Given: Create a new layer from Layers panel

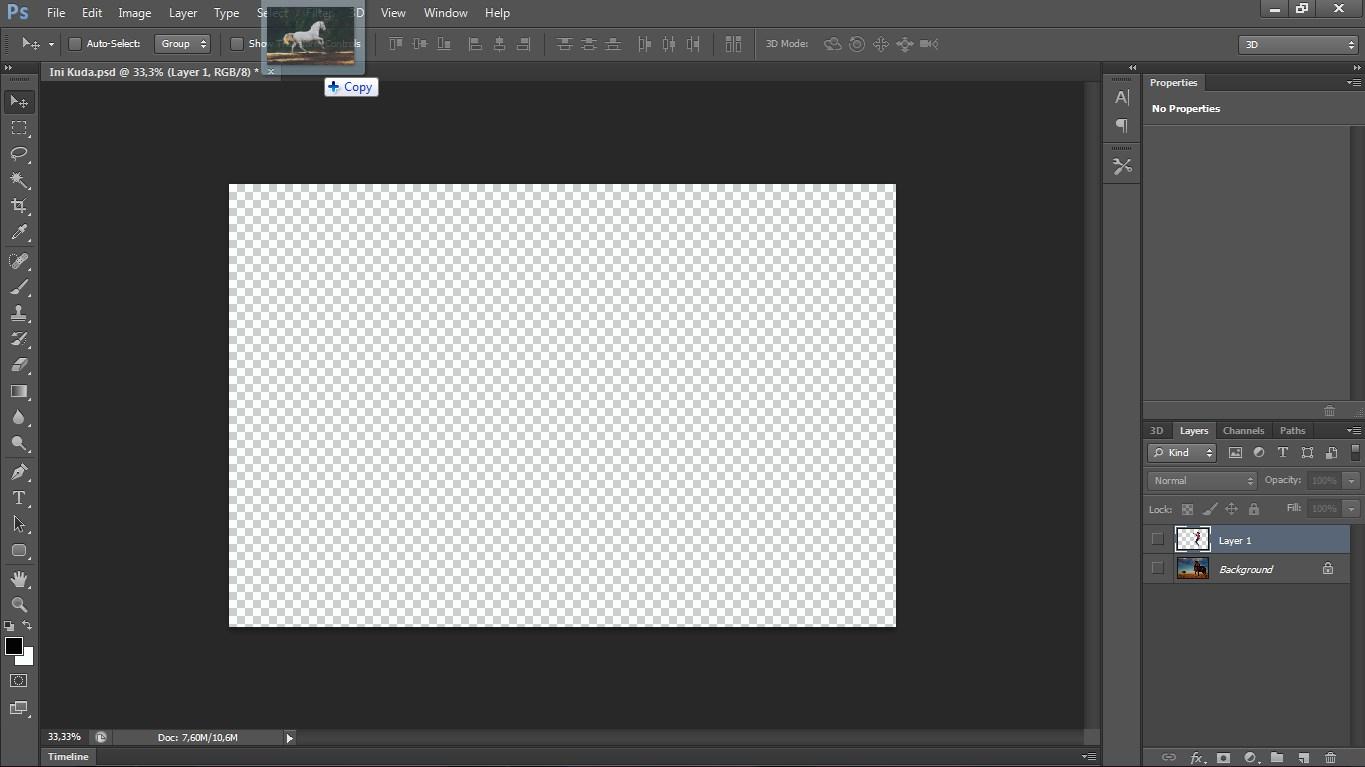Looking at the screenshot, I should [1303, 758].
